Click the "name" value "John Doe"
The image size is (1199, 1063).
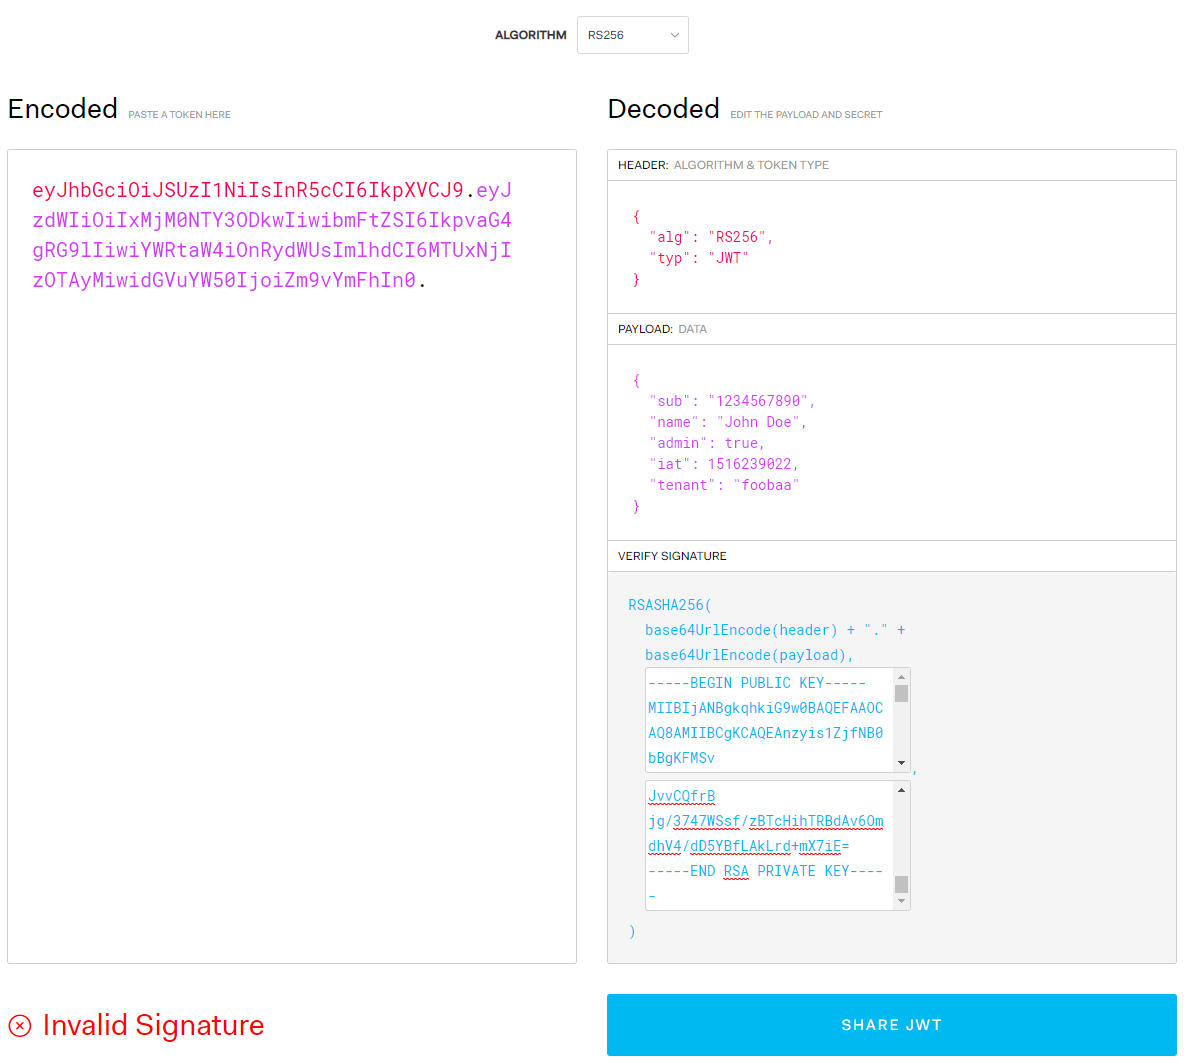(757, 422)
